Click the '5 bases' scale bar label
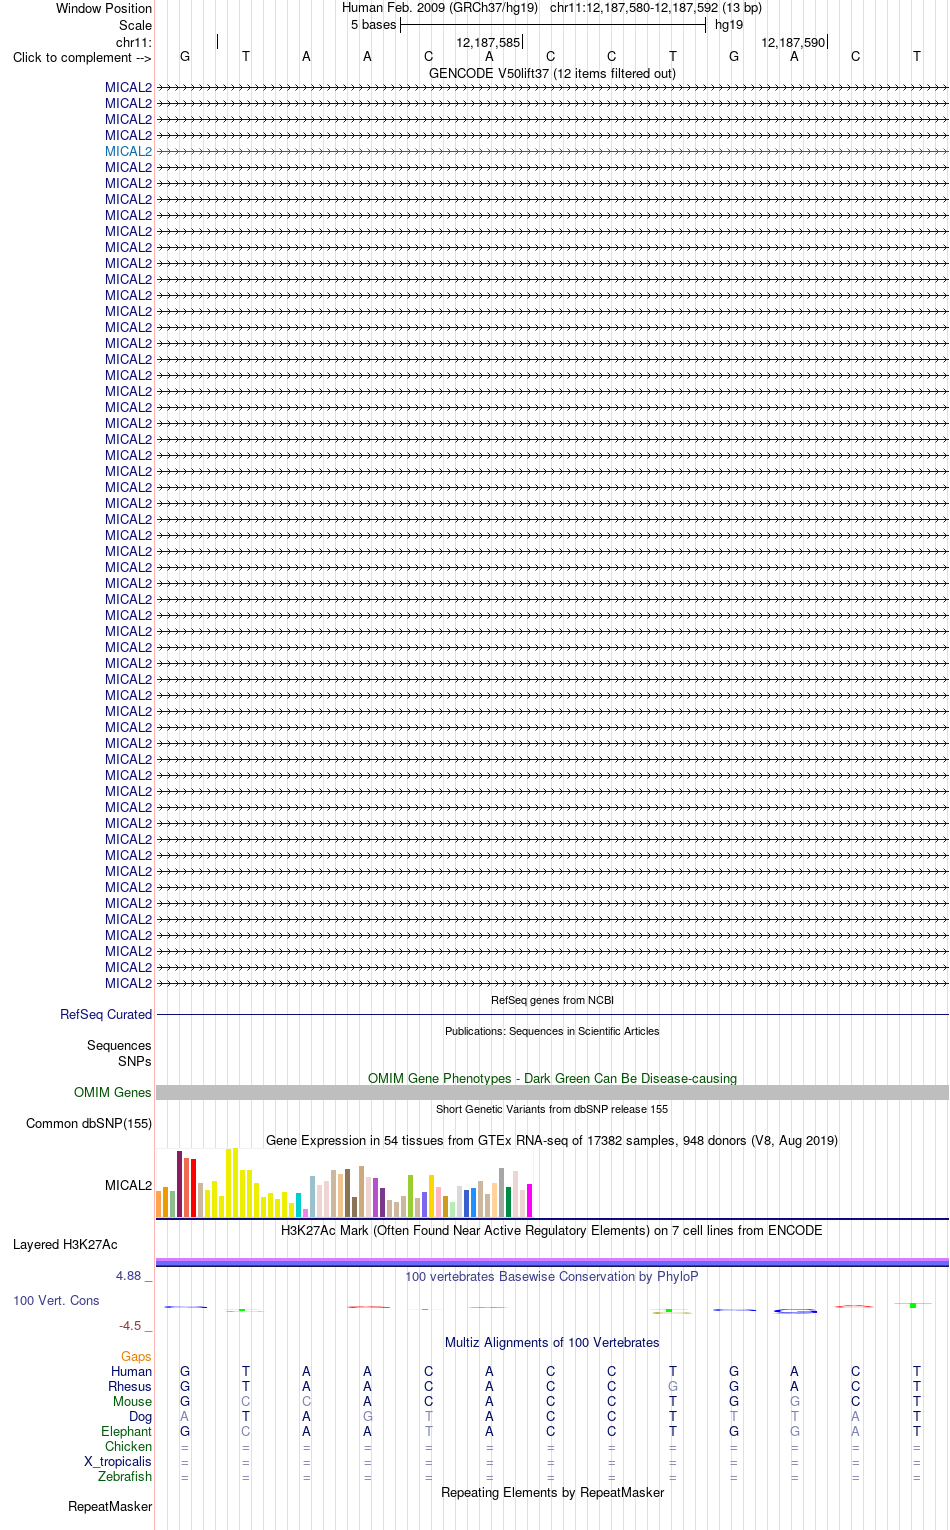The width and height of the screenshot is (950, 1530). pyautogui.click(x=373, y=25)
